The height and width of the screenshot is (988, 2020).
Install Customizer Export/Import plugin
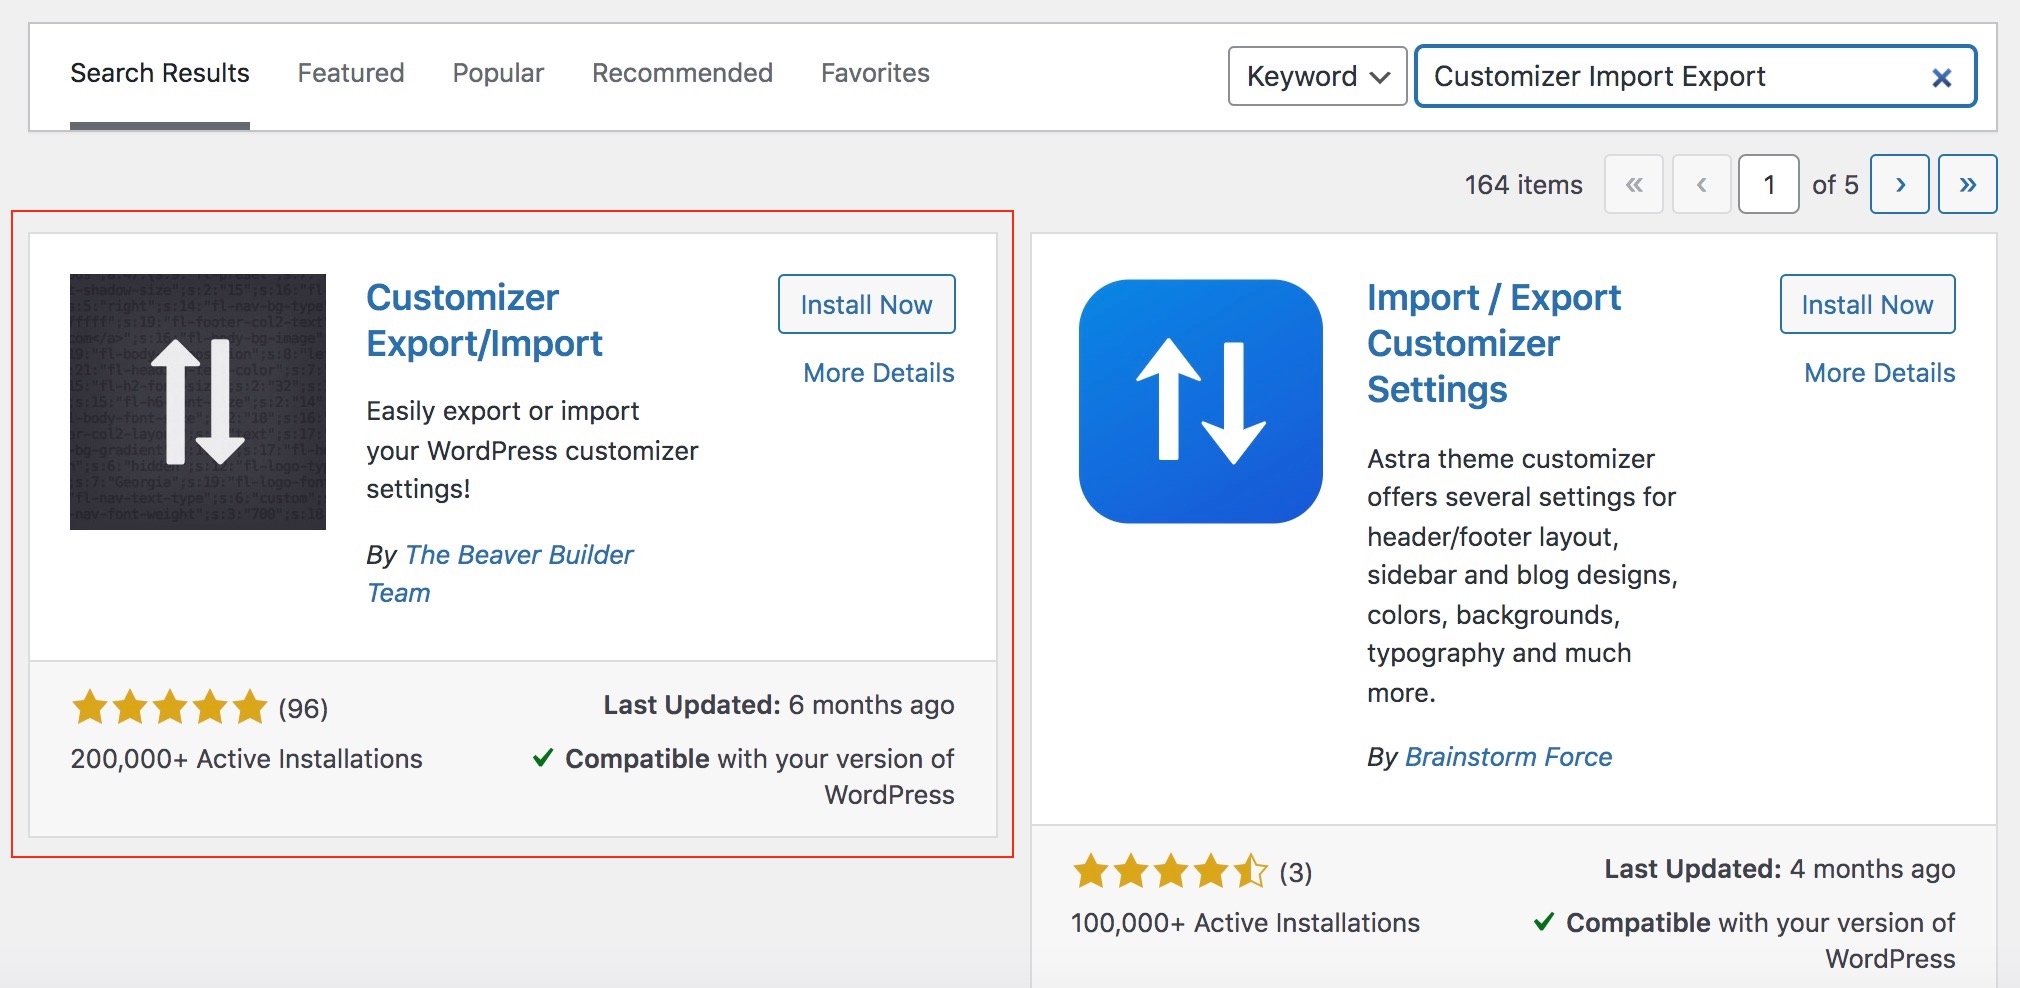click(866, 304)
